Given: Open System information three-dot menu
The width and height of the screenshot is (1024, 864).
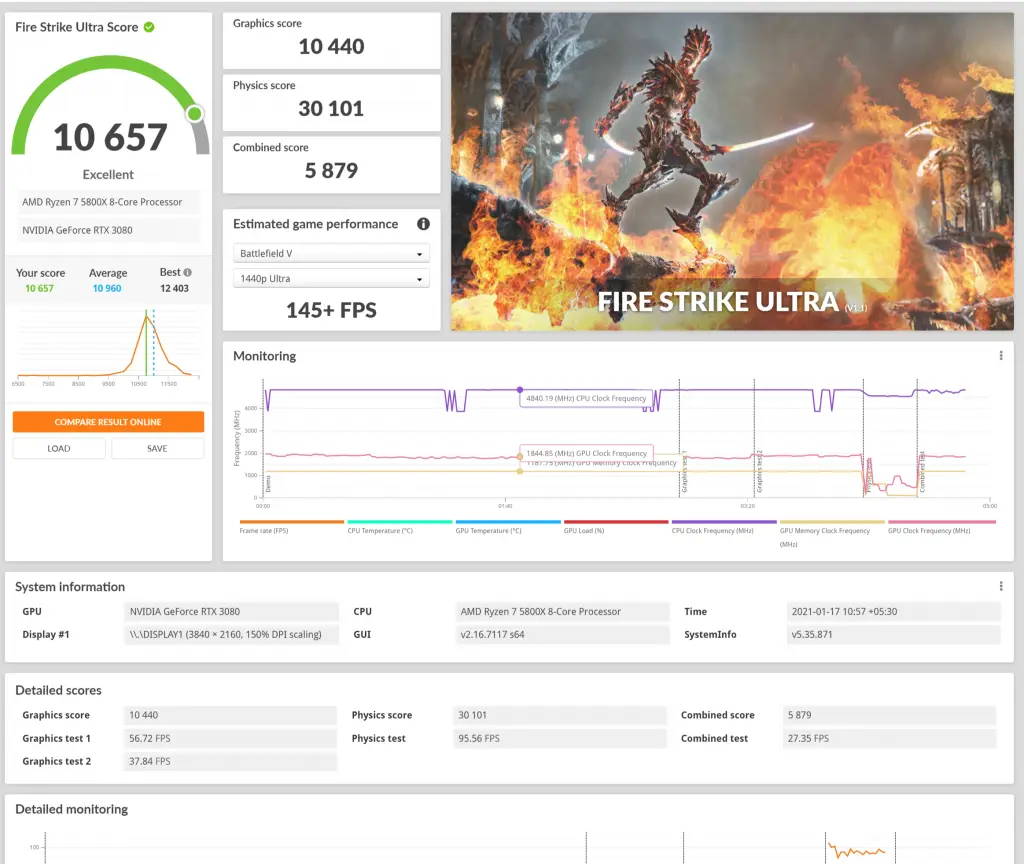Looking at the screenshot, I should 1000,586.
